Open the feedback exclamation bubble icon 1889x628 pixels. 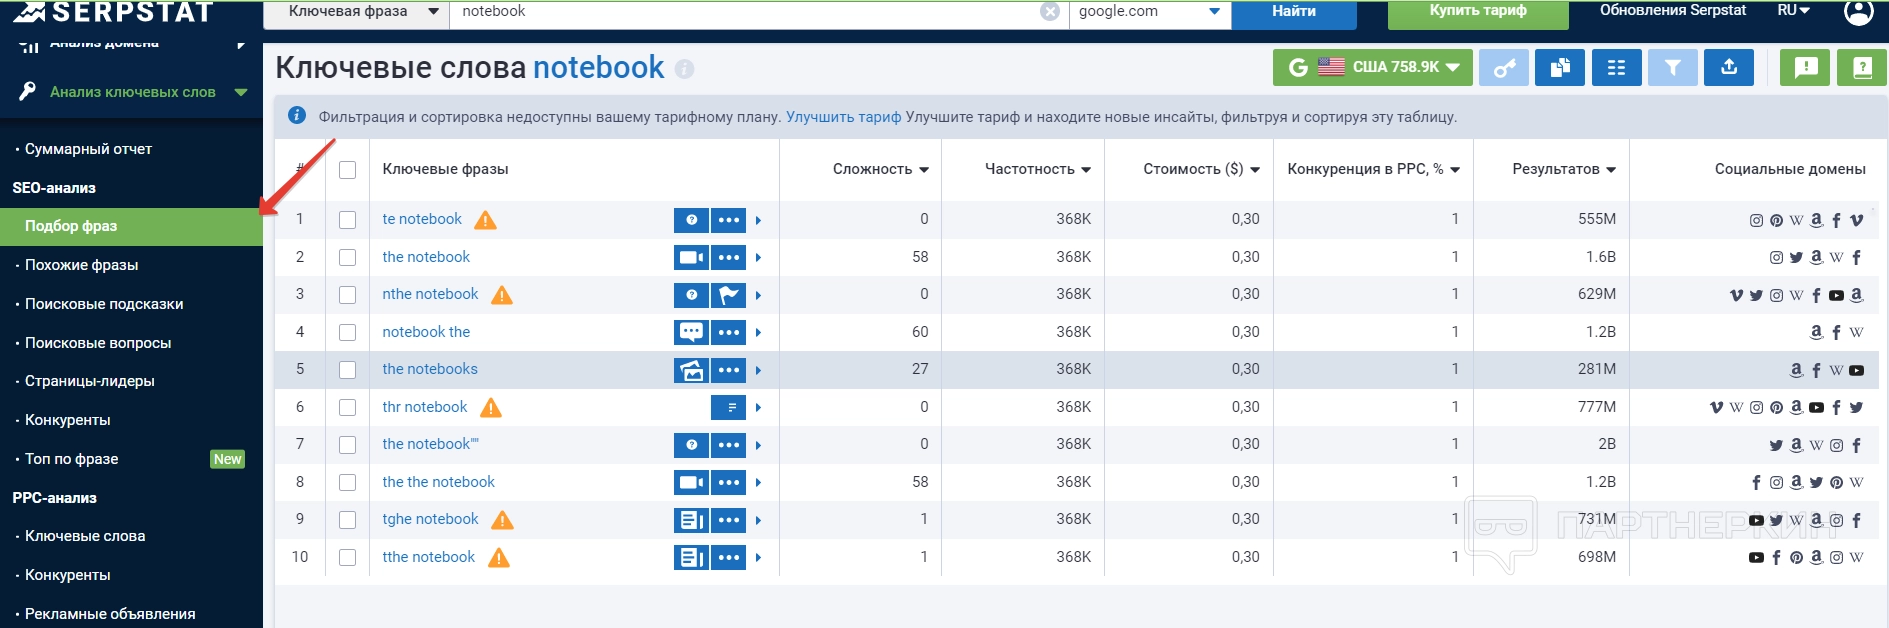[1805, 68]
